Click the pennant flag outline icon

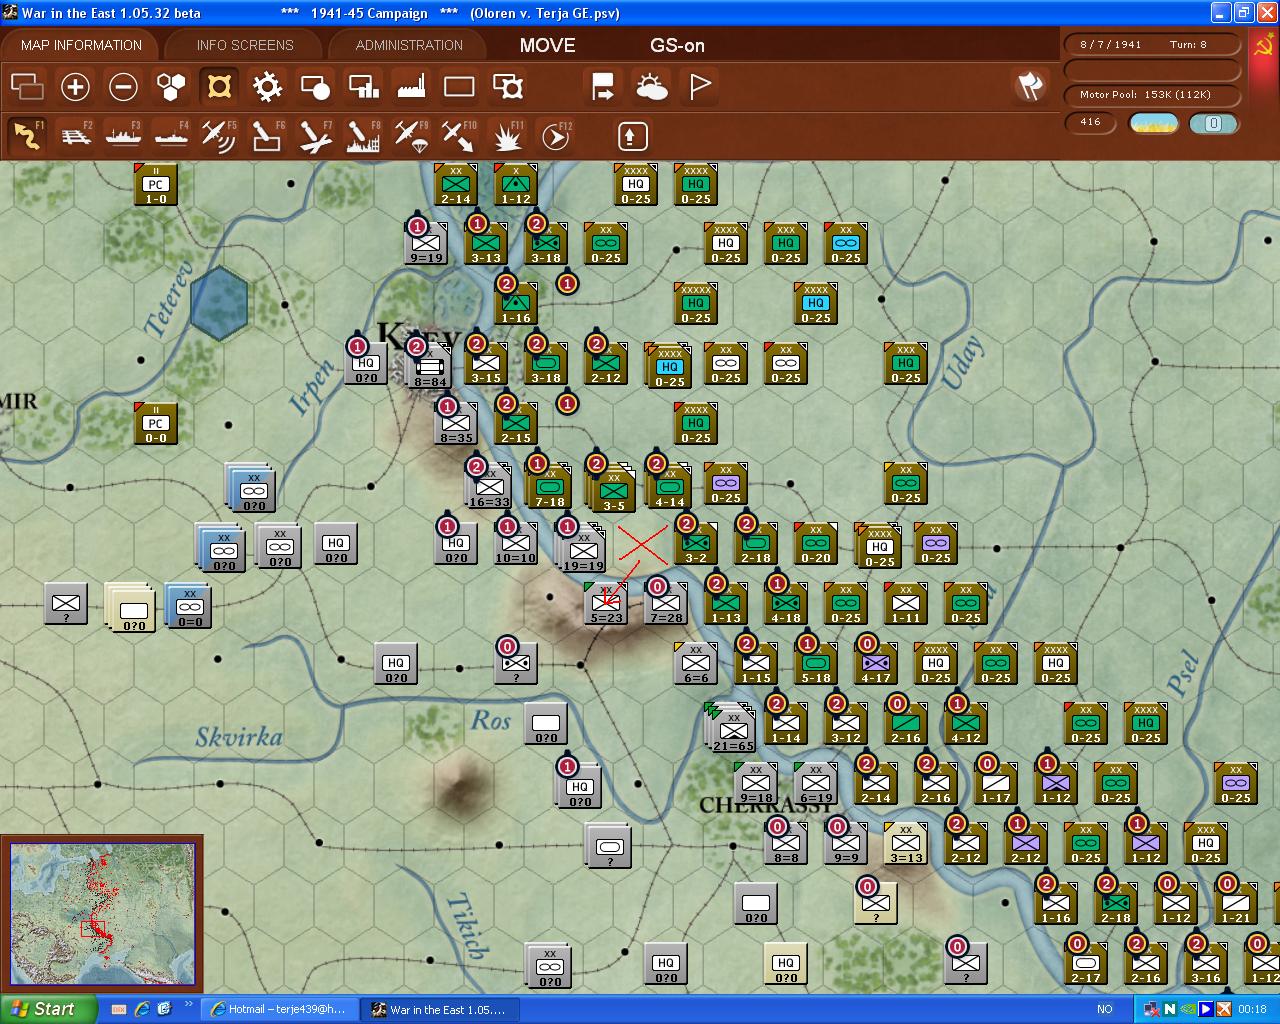click(700, 87)
